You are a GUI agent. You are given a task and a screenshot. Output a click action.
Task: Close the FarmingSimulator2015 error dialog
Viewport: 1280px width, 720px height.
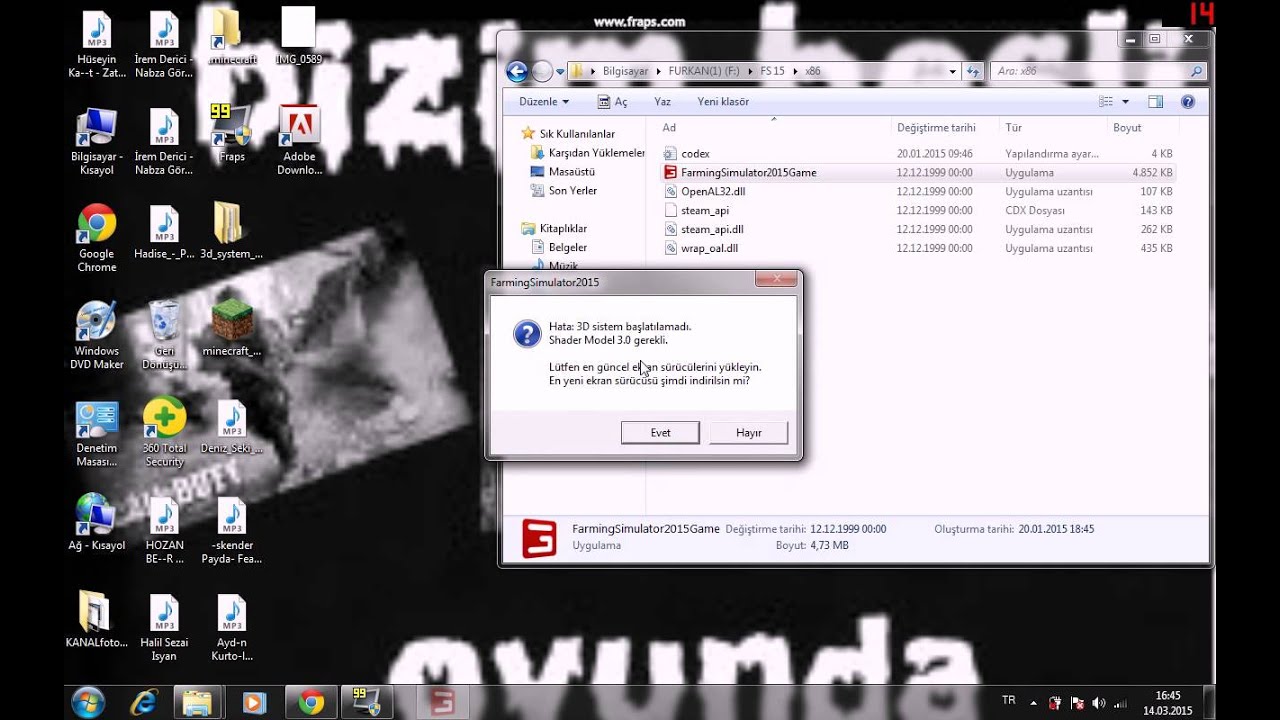point(775,280)
